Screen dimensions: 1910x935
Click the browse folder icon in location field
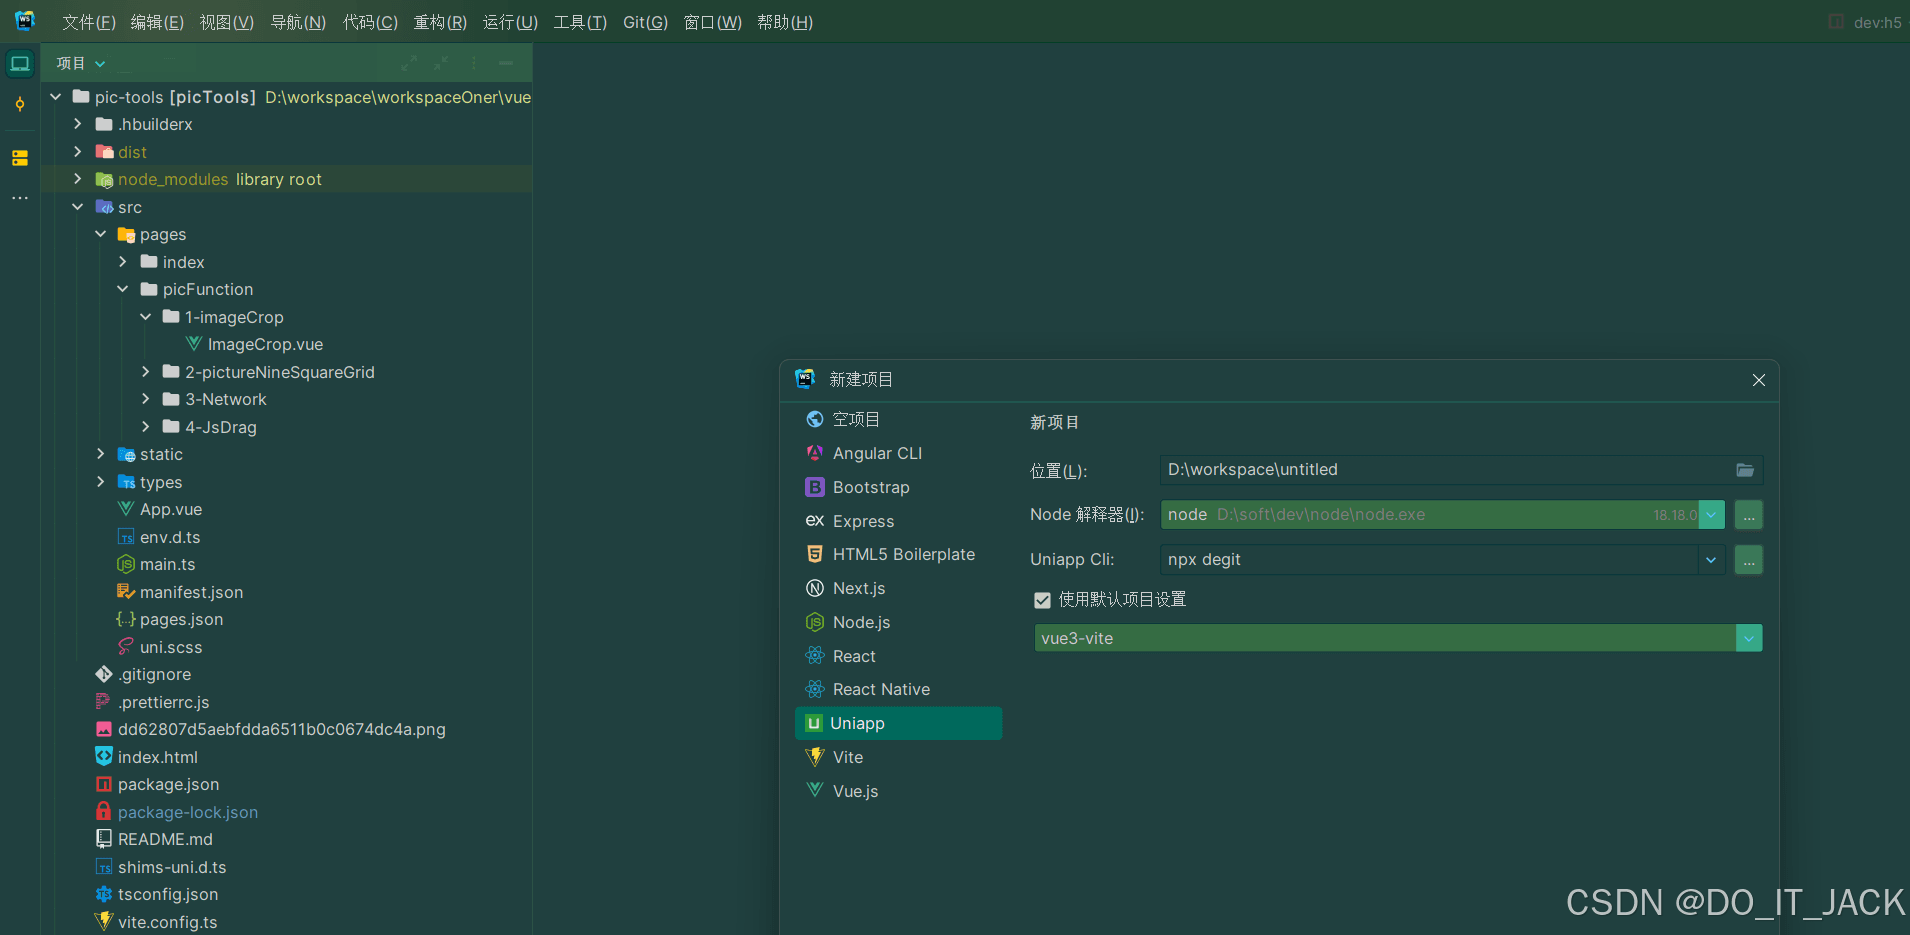[1745, 470]
